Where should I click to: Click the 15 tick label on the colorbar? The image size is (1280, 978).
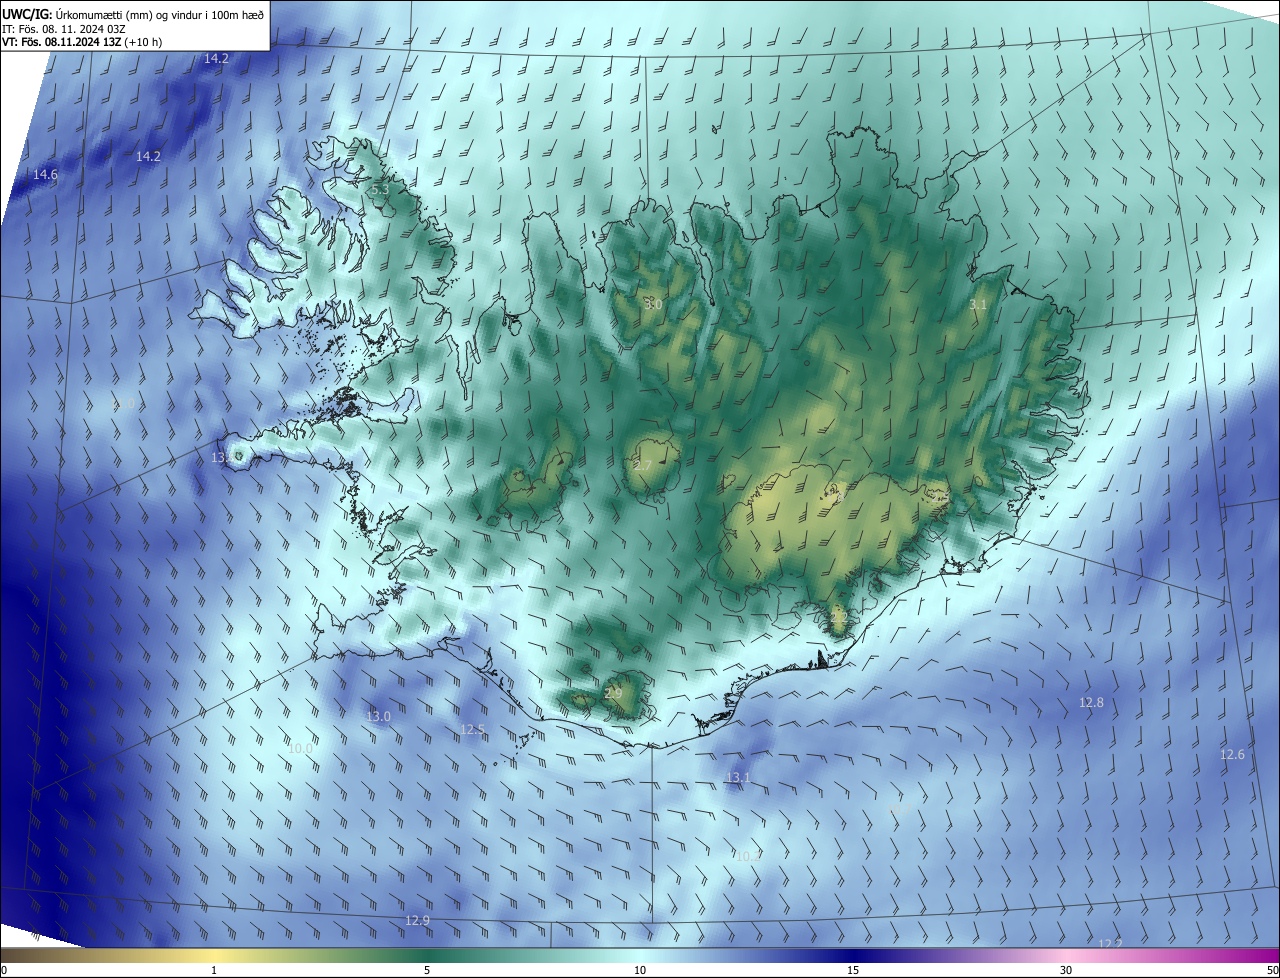click(x=853, y=970)
